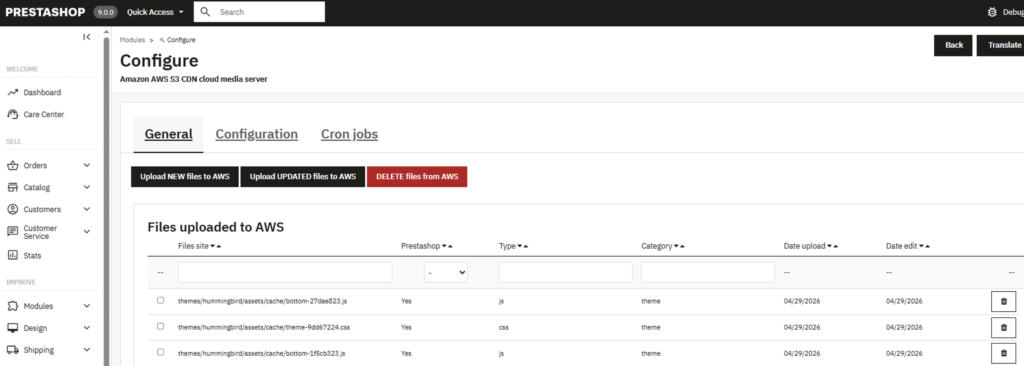Screen dimensions: 1024x366
Task: Click the Back button
Action: point(954,45)
